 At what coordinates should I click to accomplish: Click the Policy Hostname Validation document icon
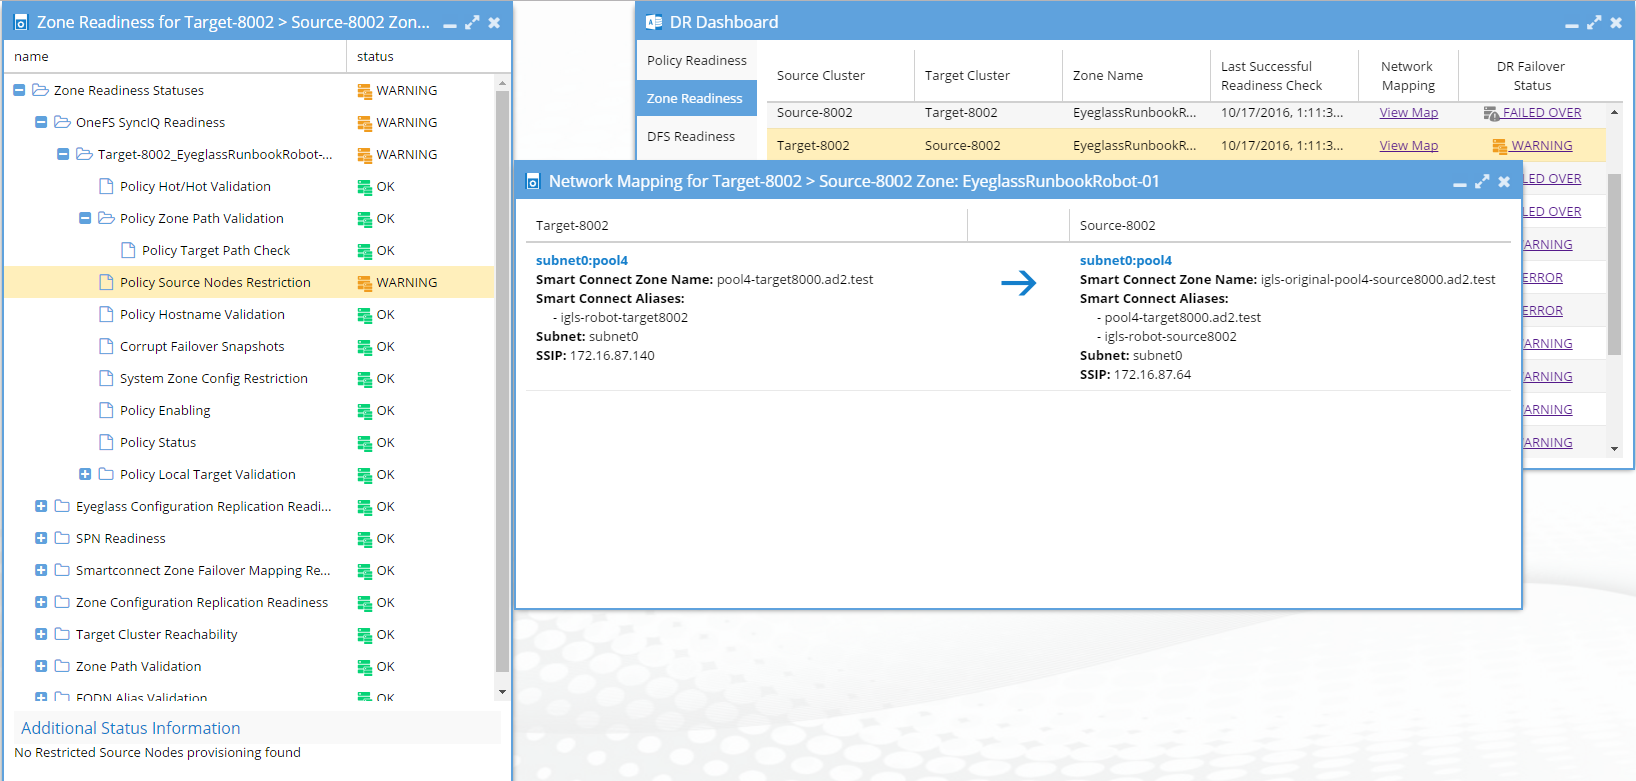point(106,314)
